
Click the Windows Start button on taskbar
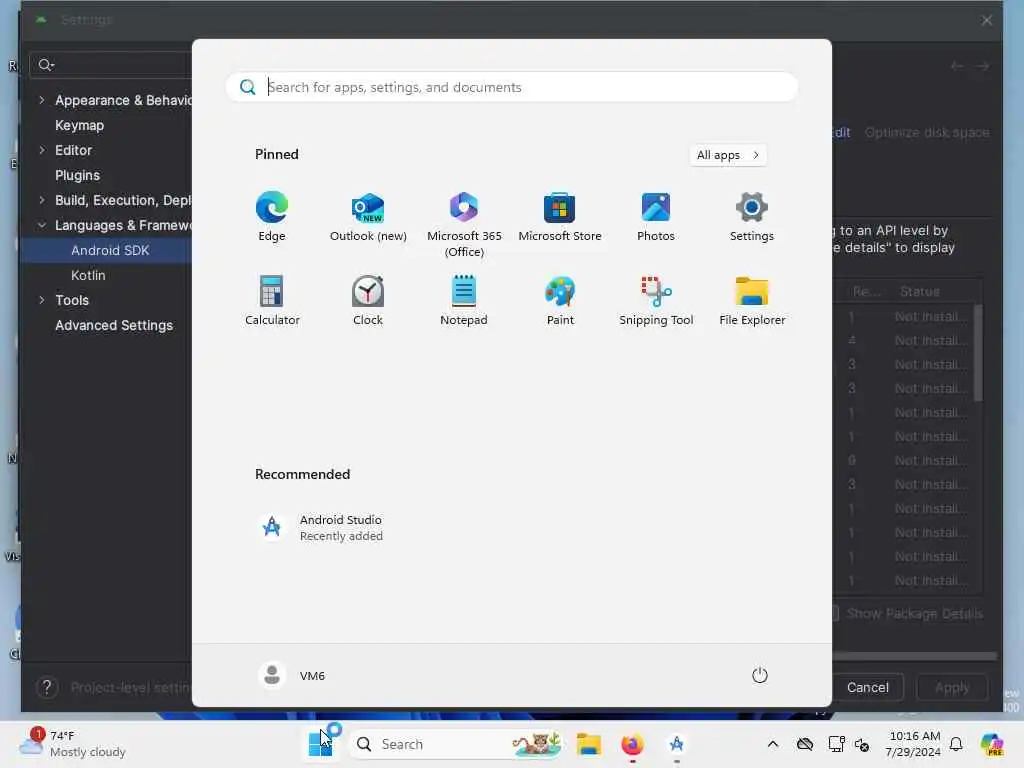[320, 744]
